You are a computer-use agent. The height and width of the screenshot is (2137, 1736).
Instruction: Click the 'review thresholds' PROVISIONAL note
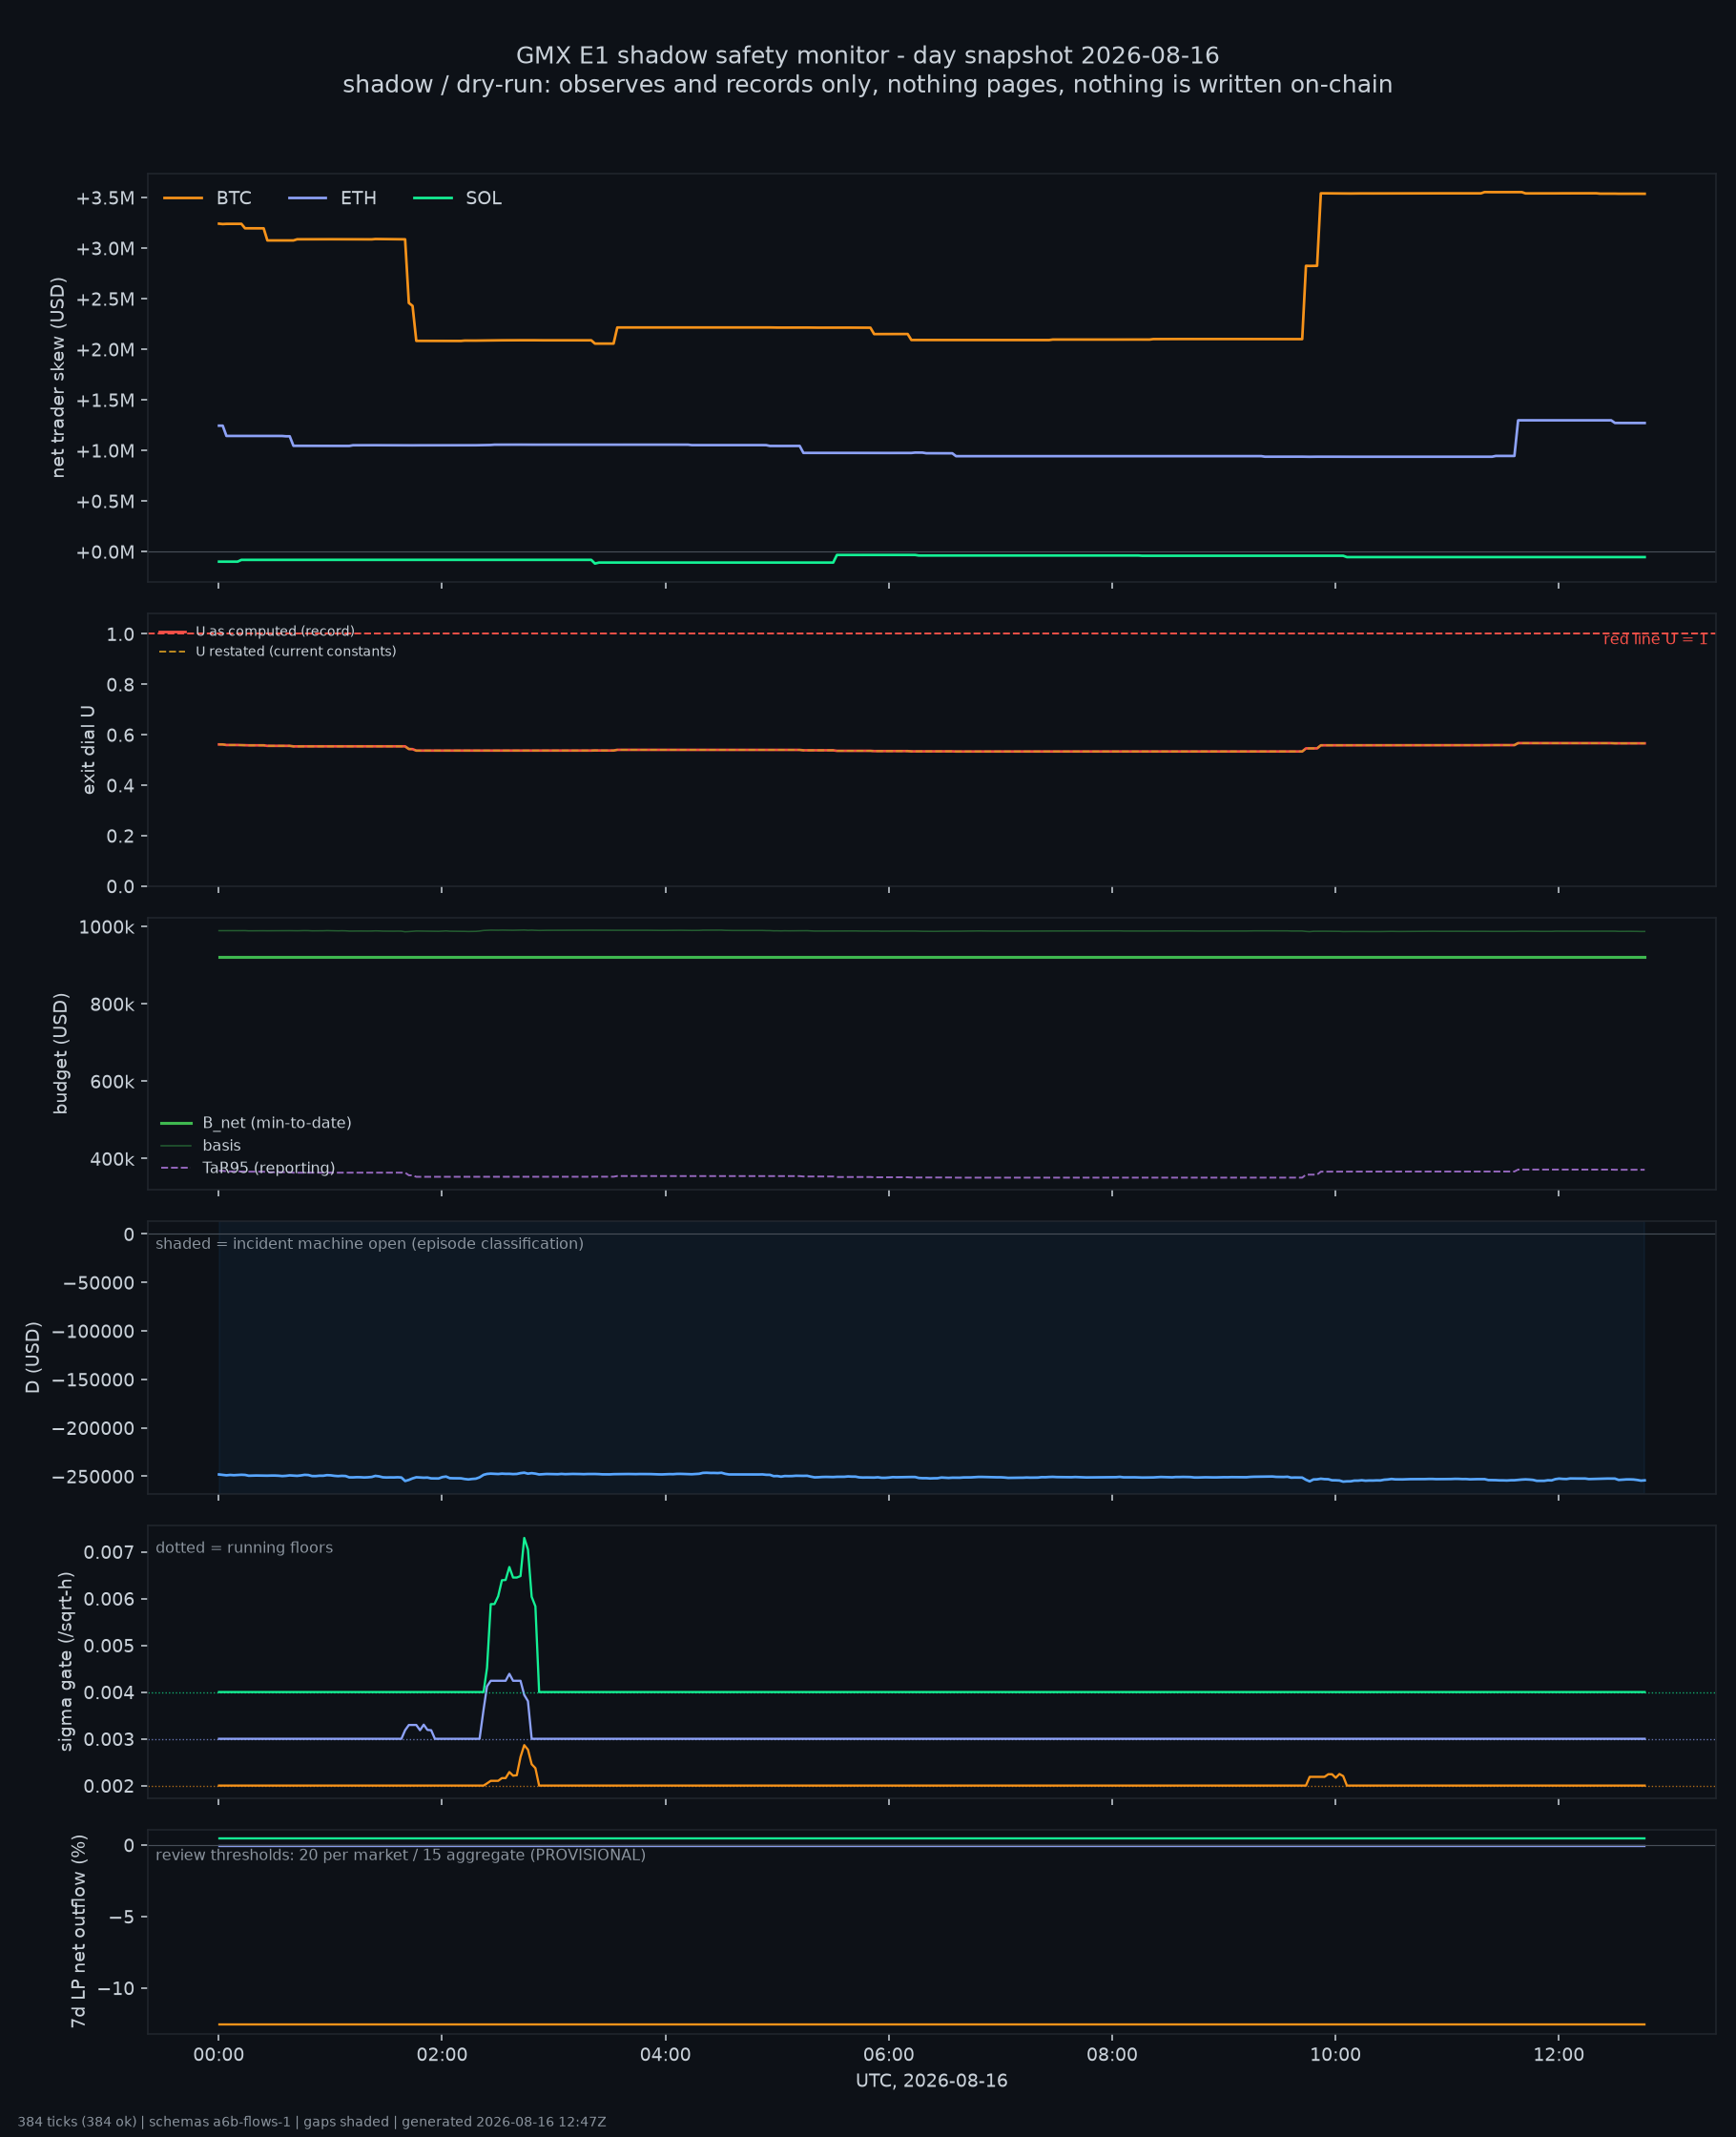tap(401, 1856)
